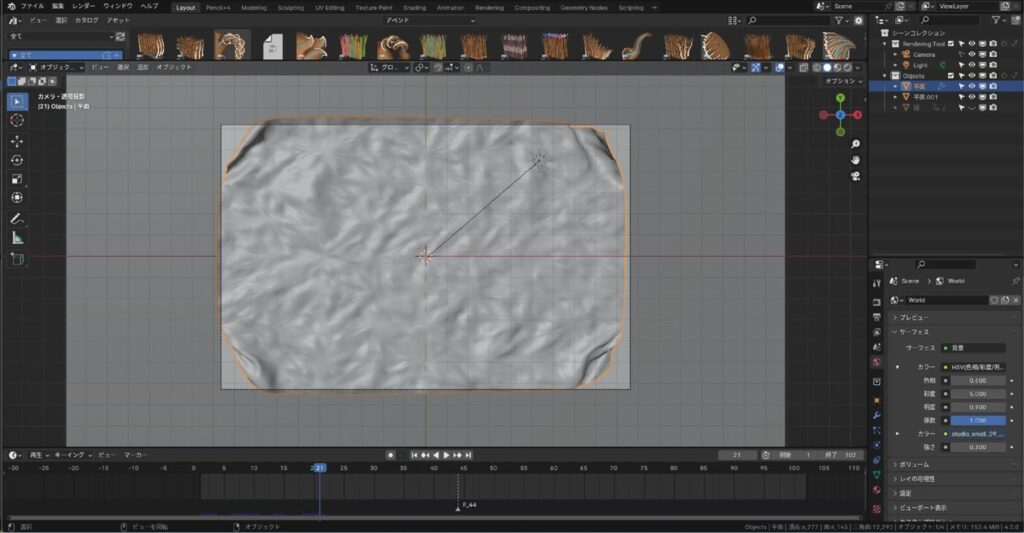1024x533 pixels.
Task: Collapse the Rendering Tool collection
Action: (886, 44)
